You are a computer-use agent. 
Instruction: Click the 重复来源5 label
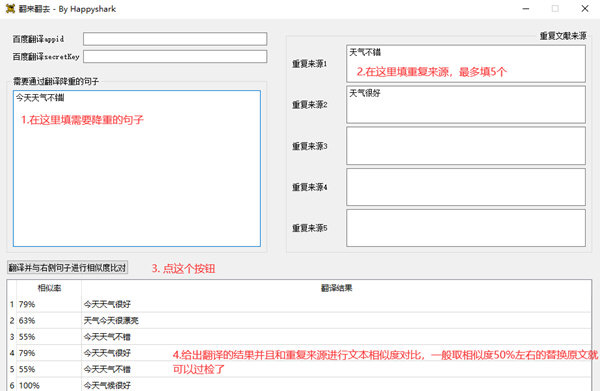click(310, 228)
